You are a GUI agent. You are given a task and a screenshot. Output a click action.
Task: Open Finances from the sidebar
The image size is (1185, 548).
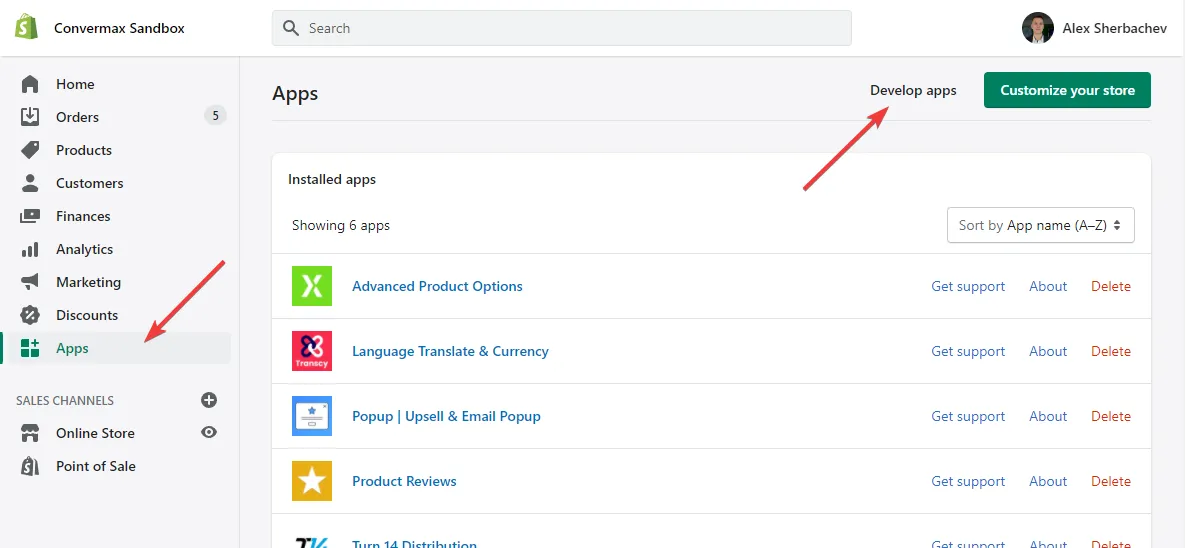tap(83, 216)
